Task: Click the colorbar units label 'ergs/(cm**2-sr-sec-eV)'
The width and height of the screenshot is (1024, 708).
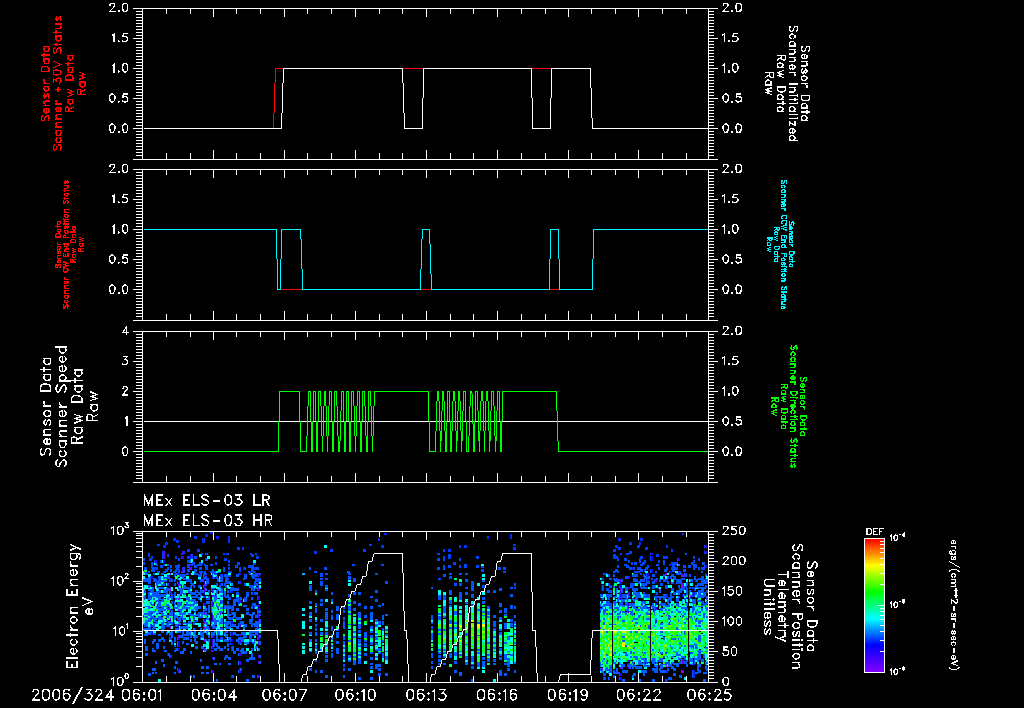Action: coord(953,605)
